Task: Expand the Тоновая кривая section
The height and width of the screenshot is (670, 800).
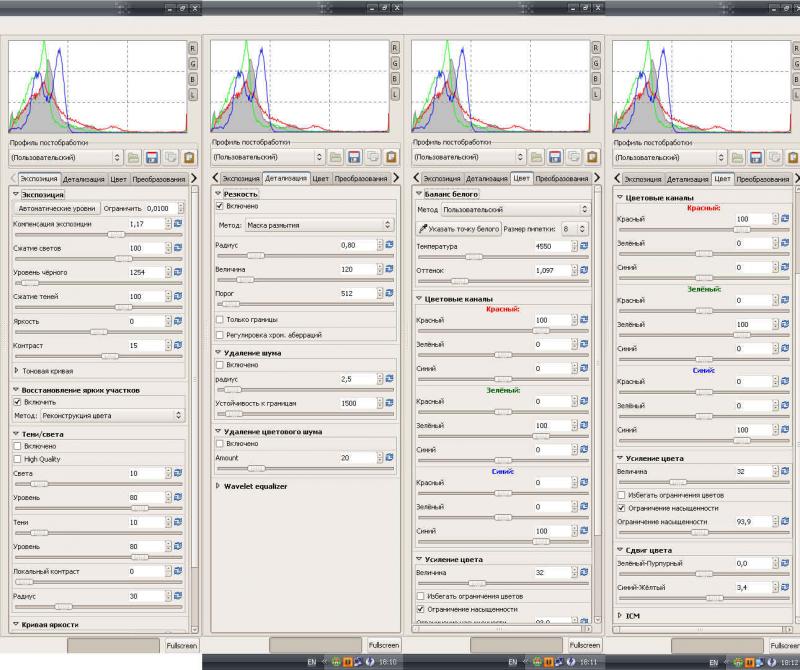Action: pyautogui.click(x=17, y=371)
